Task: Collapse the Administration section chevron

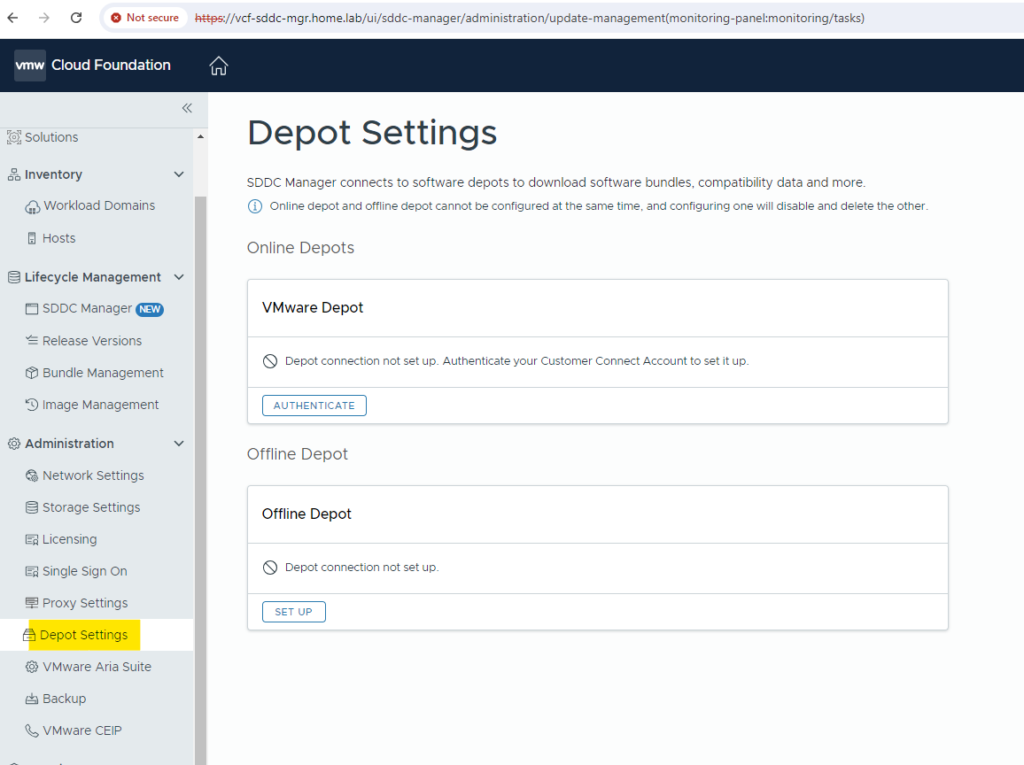Action: point(179,444)
